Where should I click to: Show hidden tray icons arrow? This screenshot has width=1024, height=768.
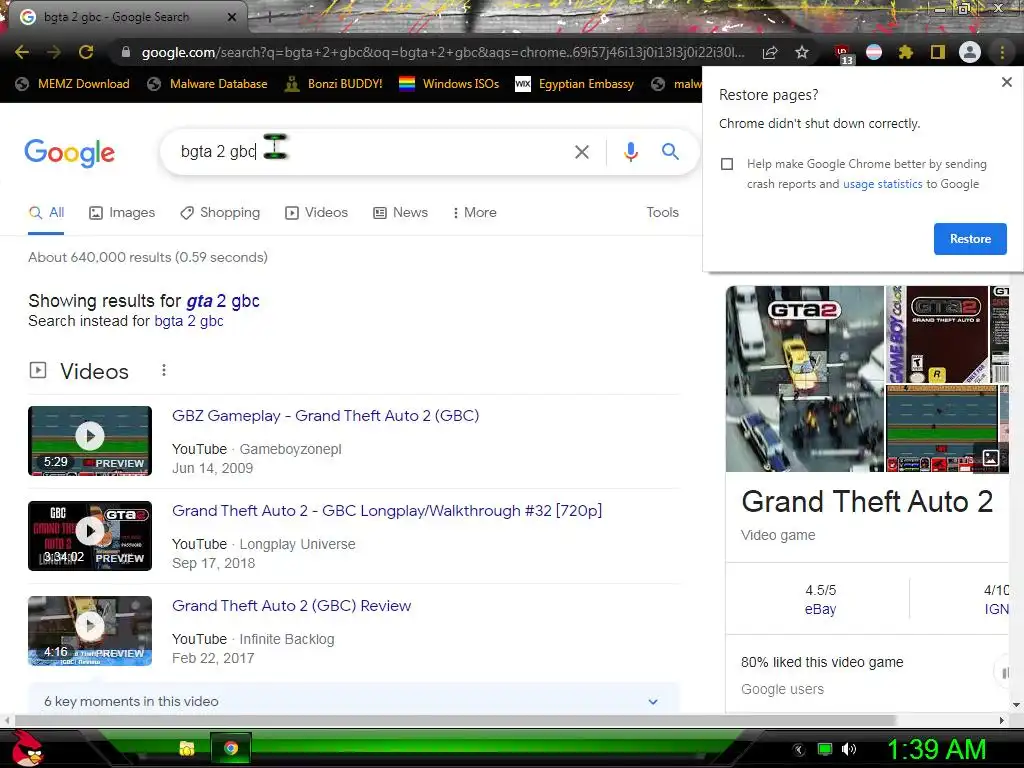pos(799,750)
